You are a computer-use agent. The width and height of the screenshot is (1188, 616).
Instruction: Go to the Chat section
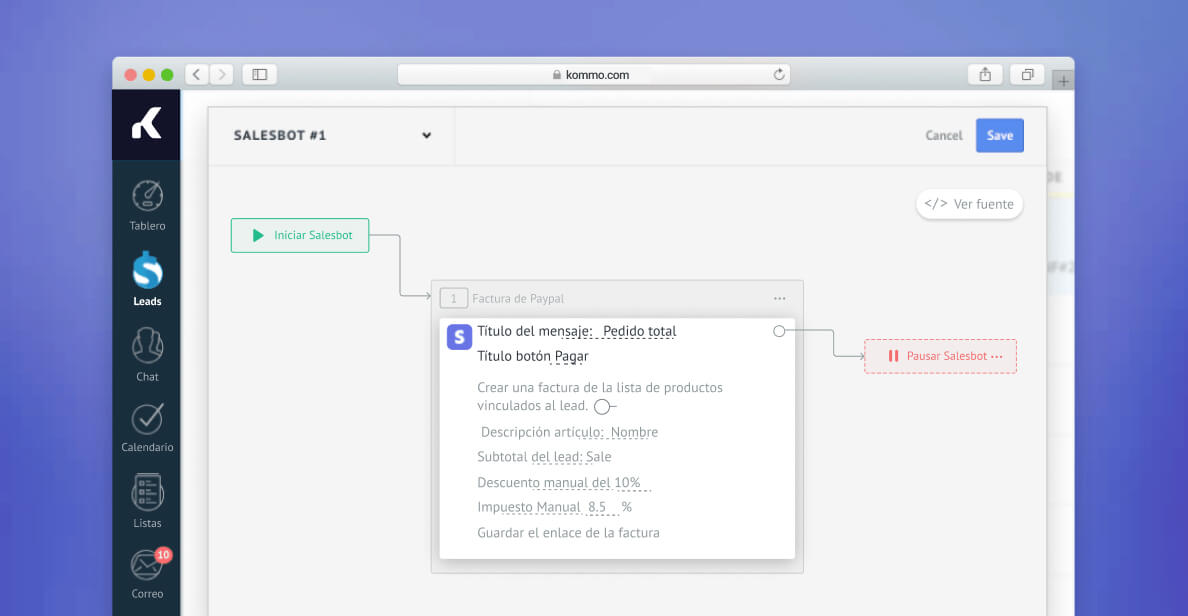coord(147,355)
